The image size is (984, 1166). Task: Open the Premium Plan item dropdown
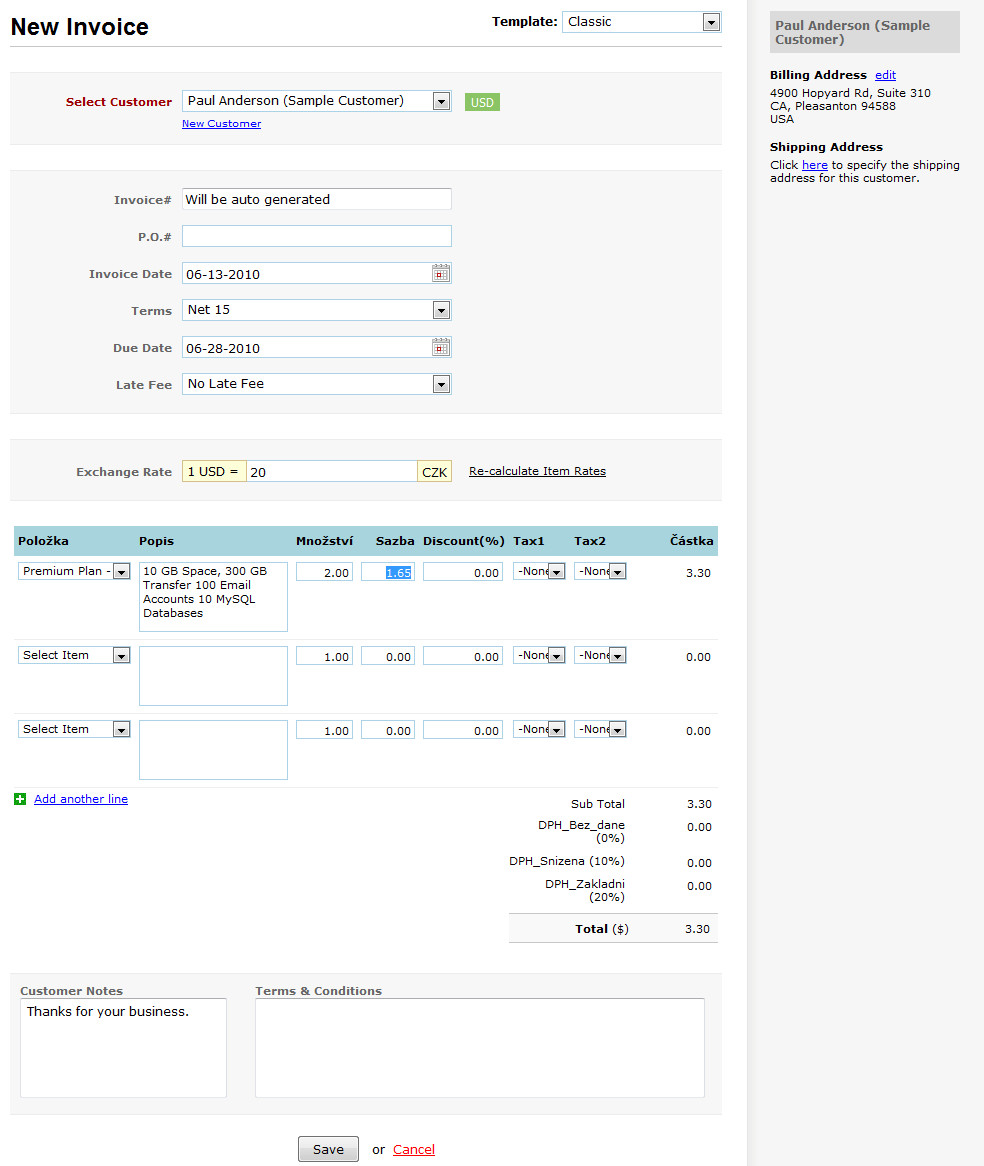[121, 572]
